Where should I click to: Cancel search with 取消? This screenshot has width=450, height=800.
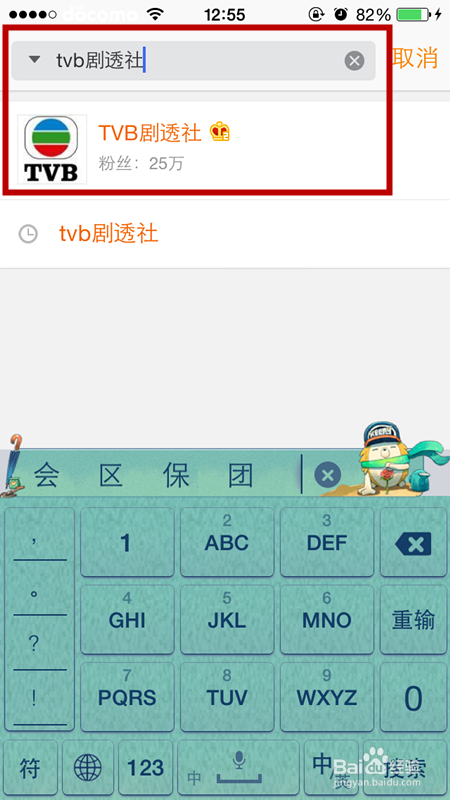416,58
